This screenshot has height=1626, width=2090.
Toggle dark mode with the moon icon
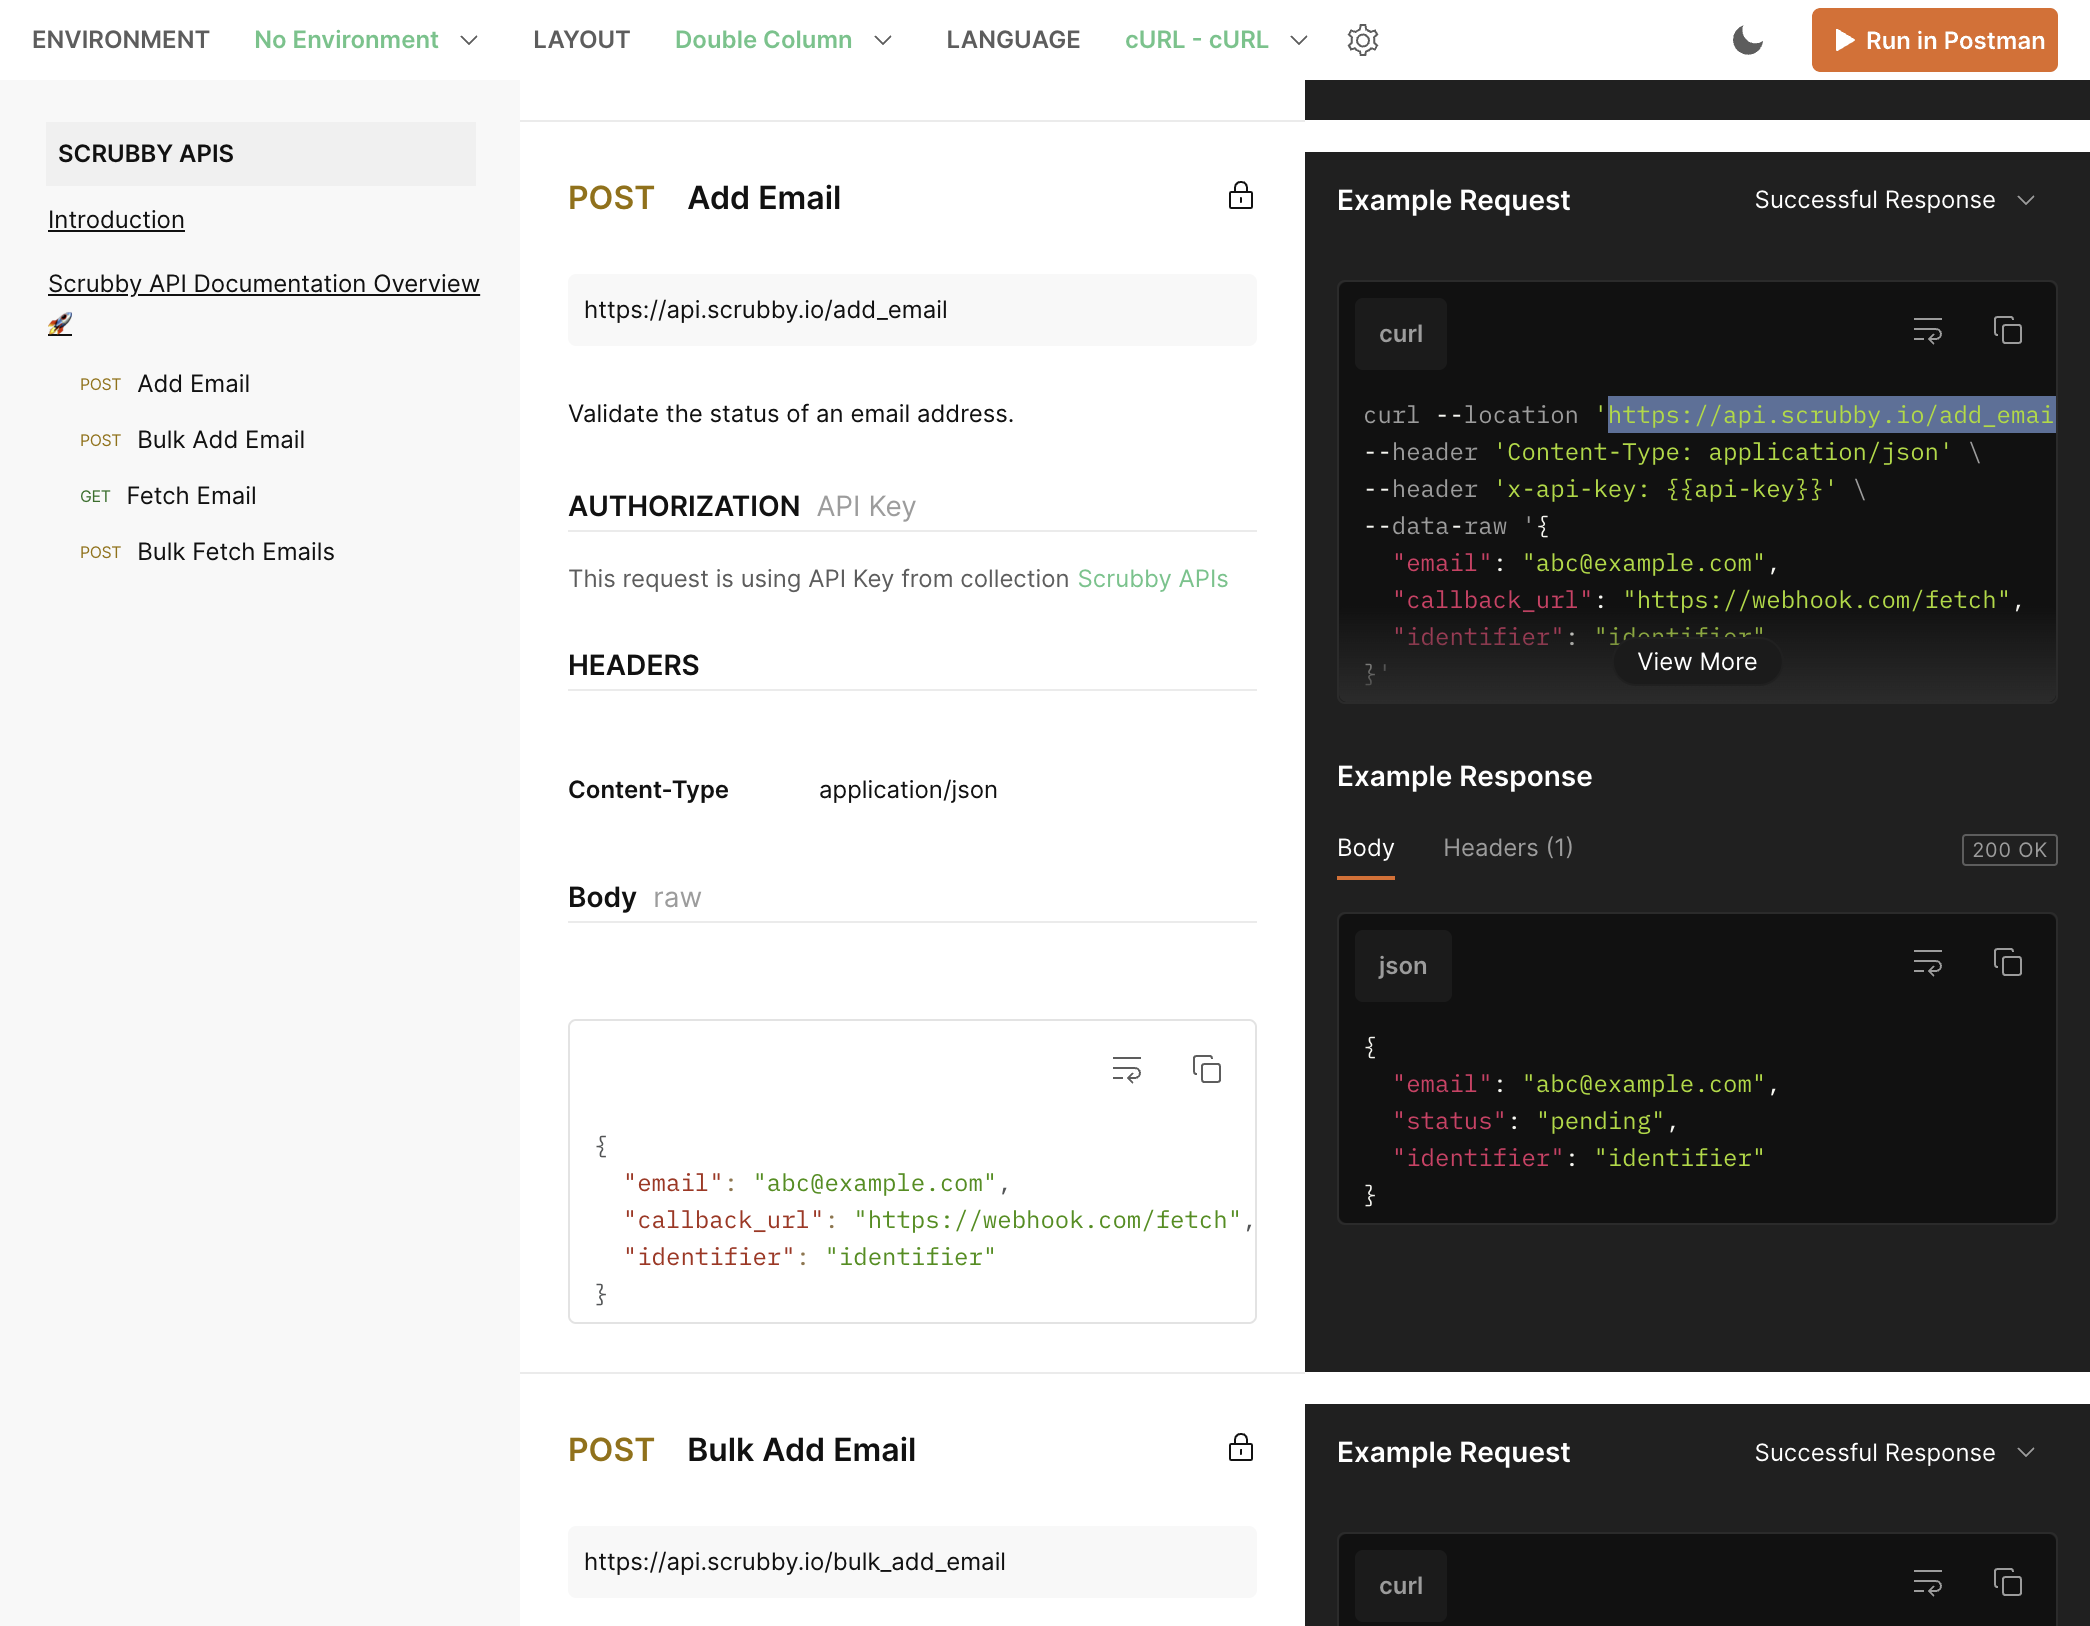click(x=1747, y=40)
